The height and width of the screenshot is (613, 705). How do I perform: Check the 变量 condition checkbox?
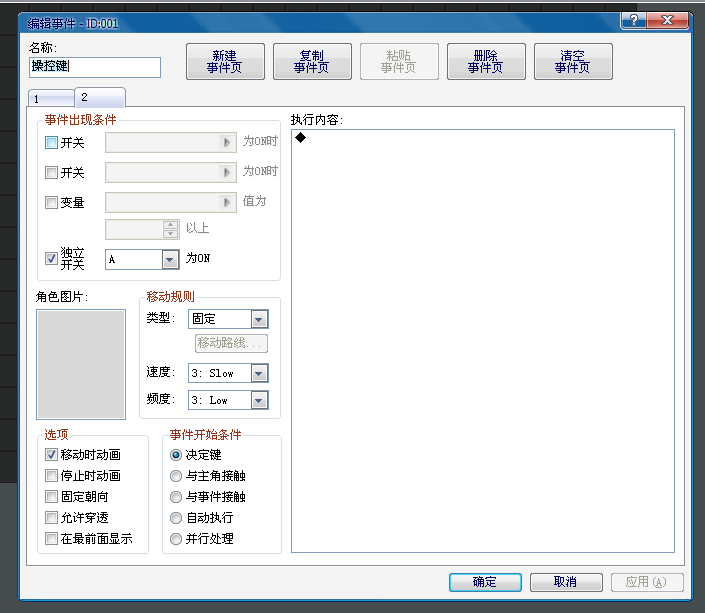pyautogui.click(x=51, y=202)
